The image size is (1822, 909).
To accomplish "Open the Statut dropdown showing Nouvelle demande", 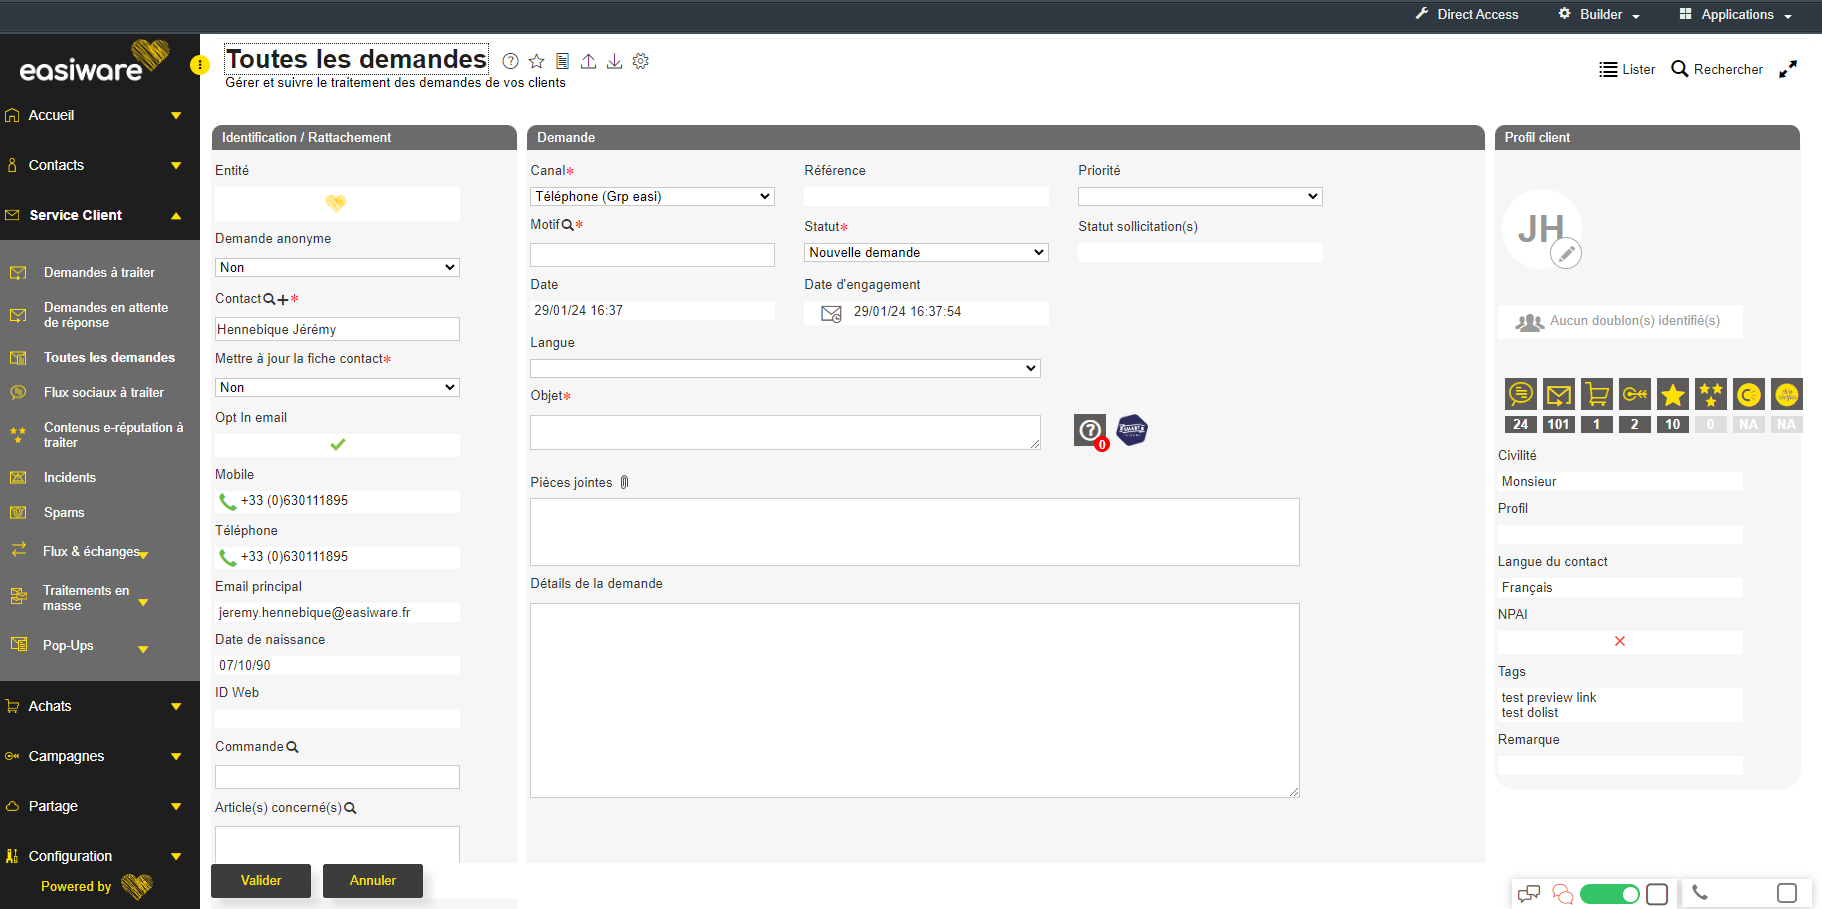I will (926, 253).
